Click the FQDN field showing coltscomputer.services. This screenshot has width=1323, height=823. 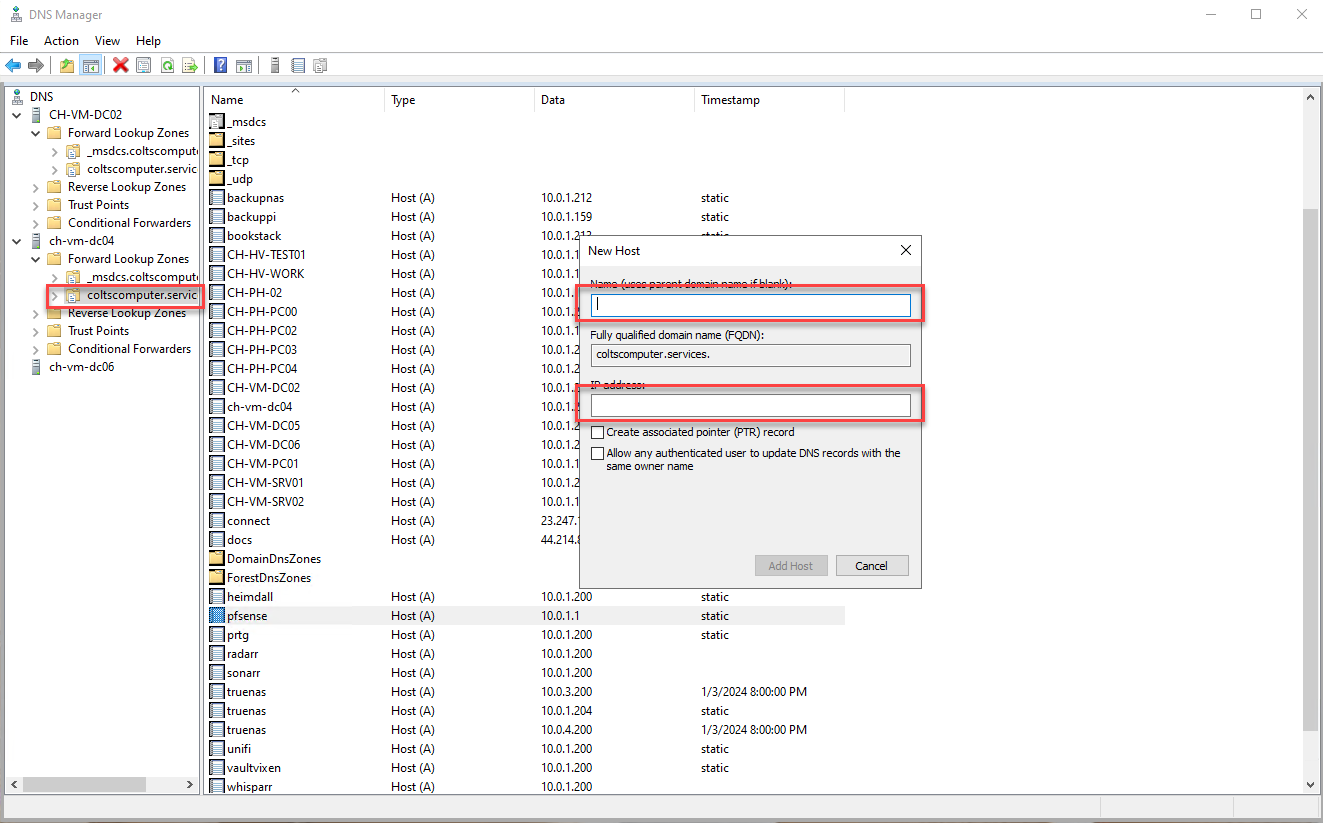tap(751, 355)
